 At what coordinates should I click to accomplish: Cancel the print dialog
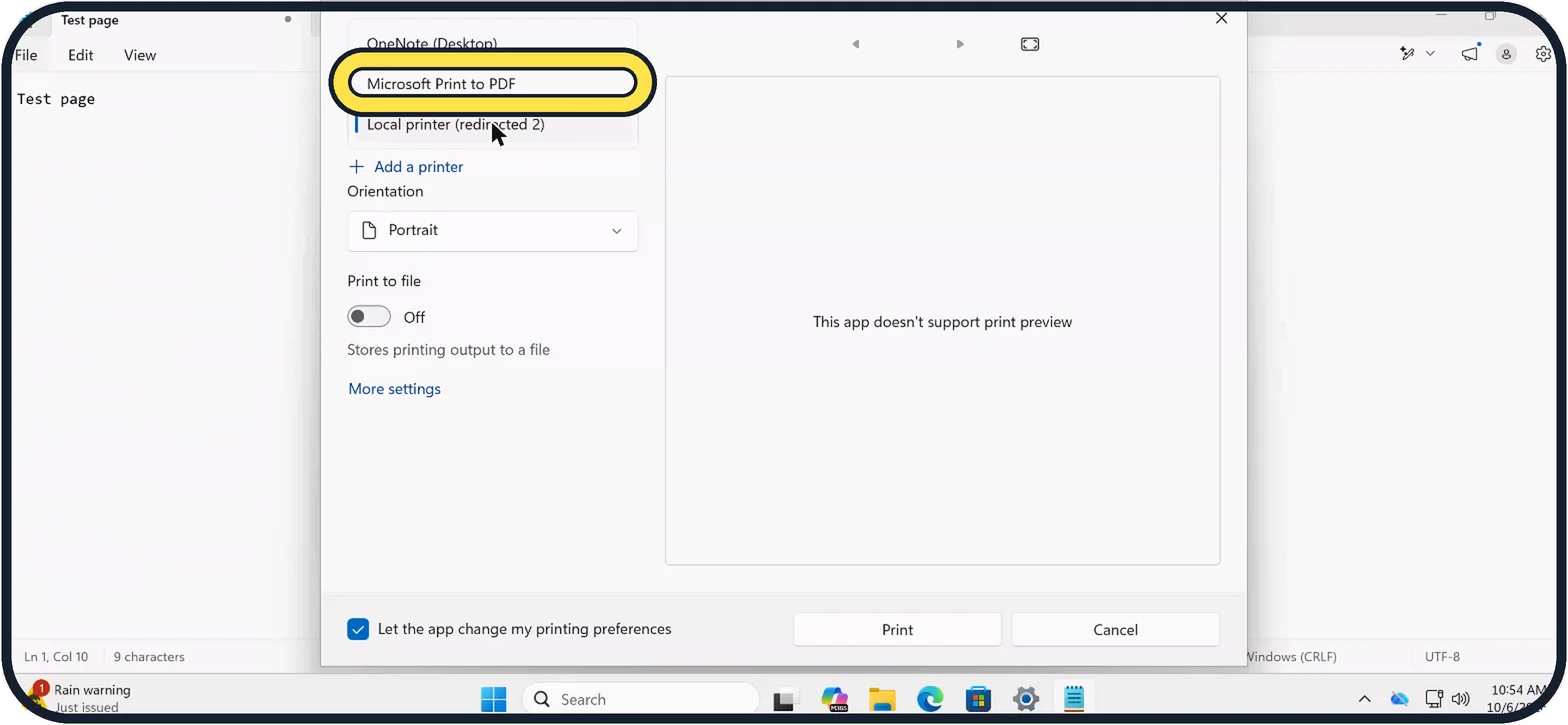(1115, 630)
